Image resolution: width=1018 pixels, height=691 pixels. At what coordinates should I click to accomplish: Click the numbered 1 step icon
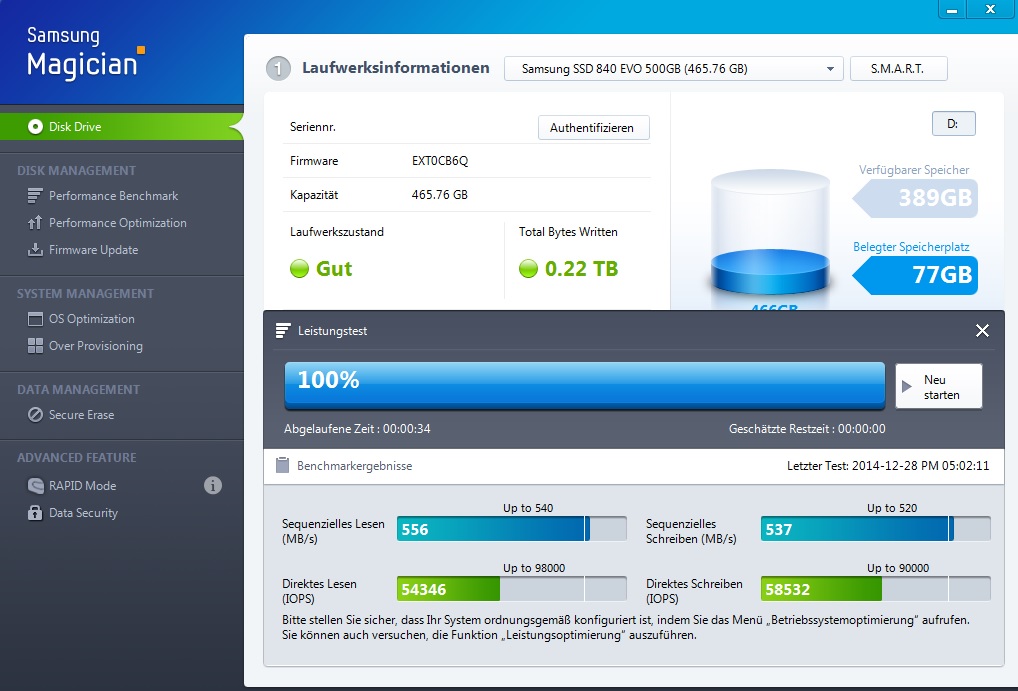[x=278, y=68]
